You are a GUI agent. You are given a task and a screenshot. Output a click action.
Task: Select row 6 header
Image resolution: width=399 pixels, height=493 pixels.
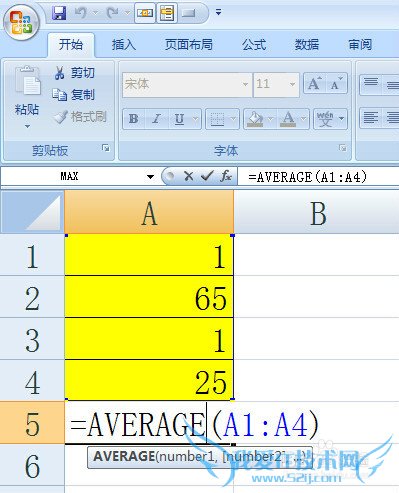pyautogui.click(x=32, y=465)
